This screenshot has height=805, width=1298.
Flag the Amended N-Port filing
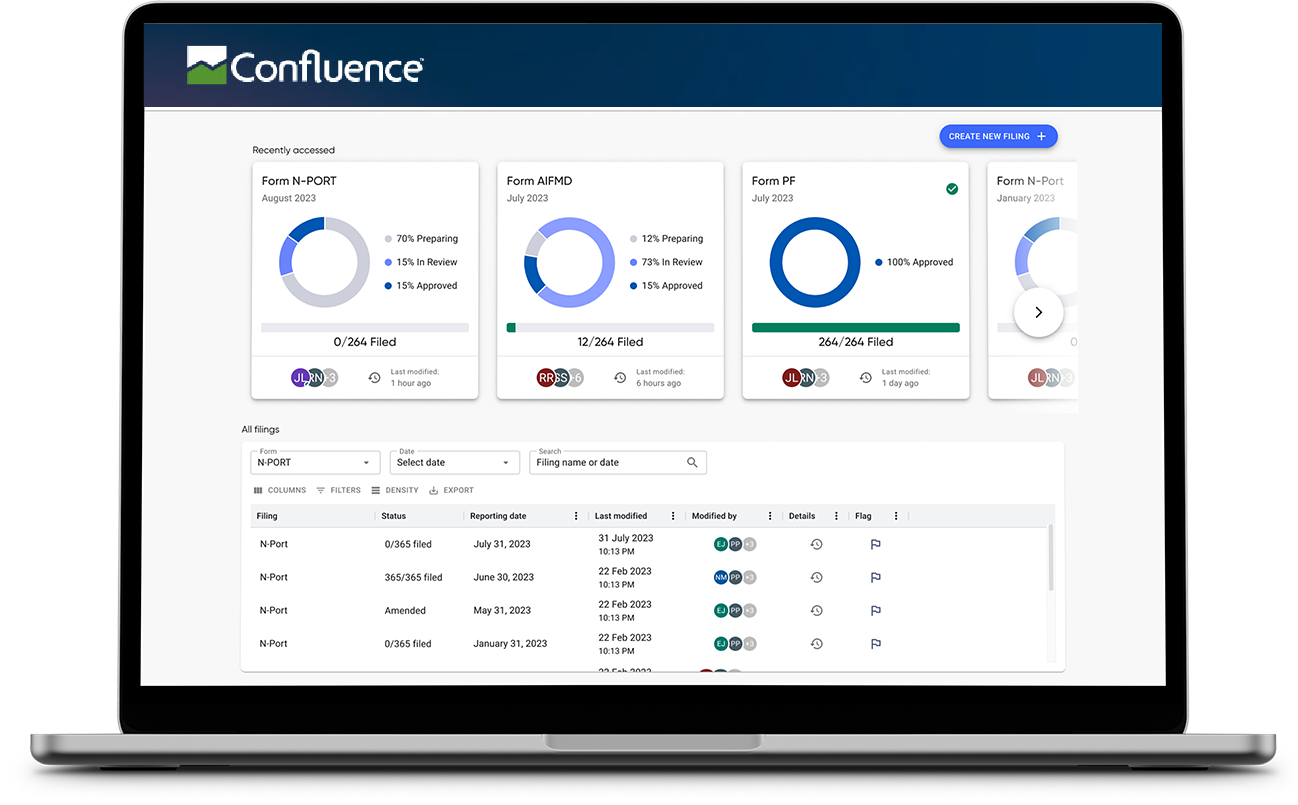click(875, 610)
